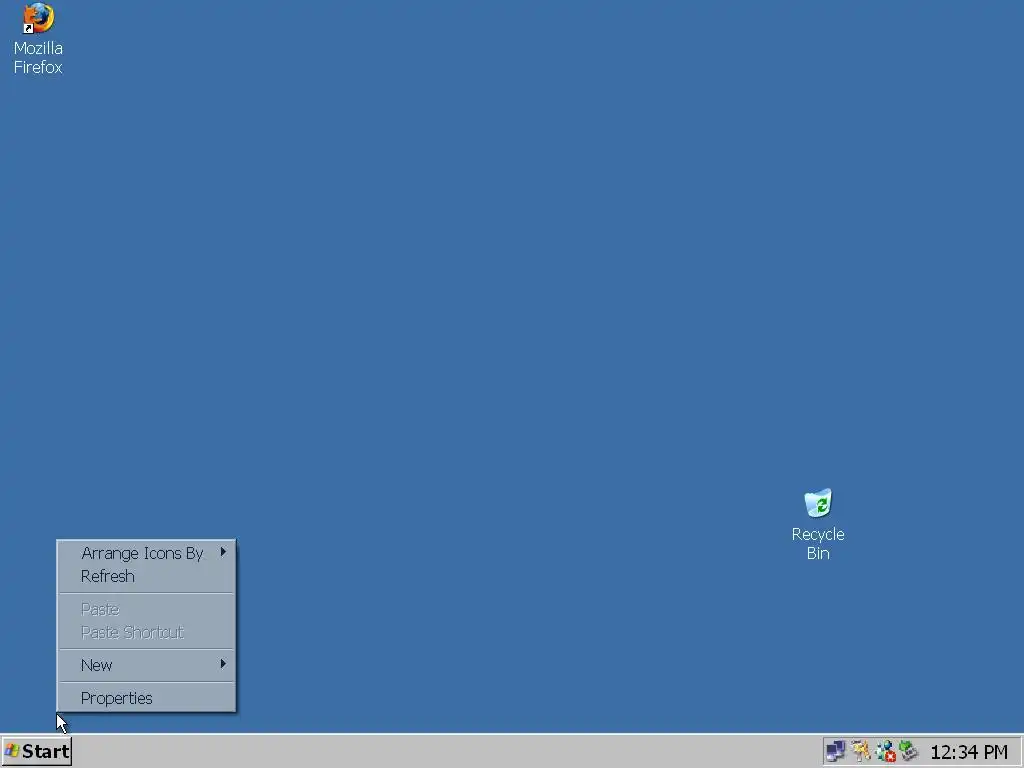The image size is (1024, 768).
Task: Choose Refresh from the context menu
Action: pyautogui.click(x=147, y=576)
